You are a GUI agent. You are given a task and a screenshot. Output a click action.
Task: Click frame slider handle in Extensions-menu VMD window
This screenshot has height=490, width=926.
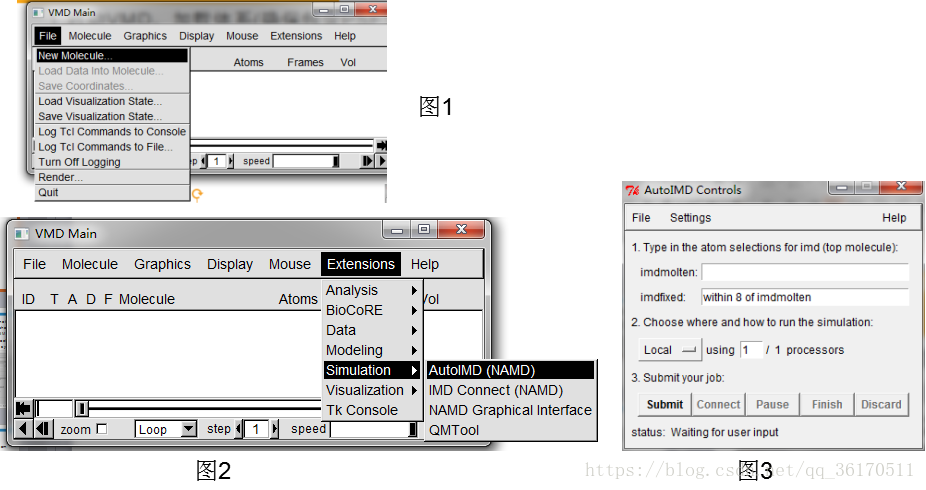(x=81, y=408)
